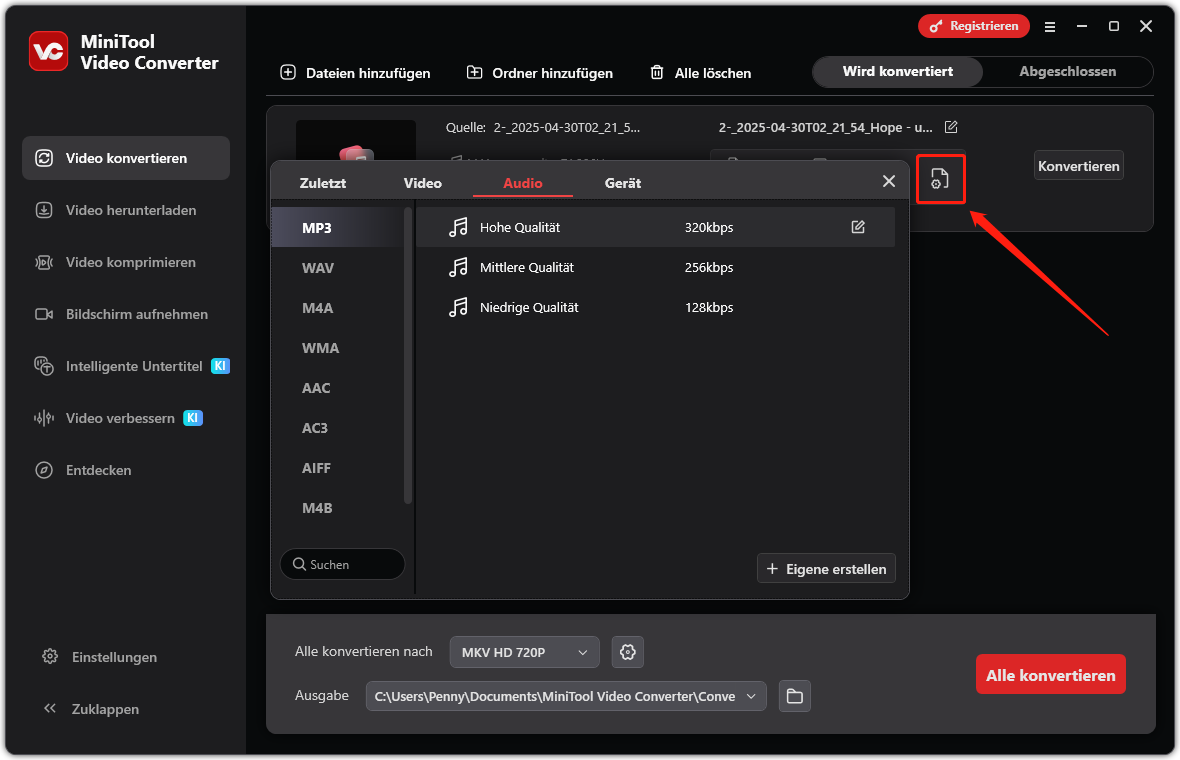Open Video herunterladen from sidebar
This screenshot has height=760, width=1180.
[126, 210]
